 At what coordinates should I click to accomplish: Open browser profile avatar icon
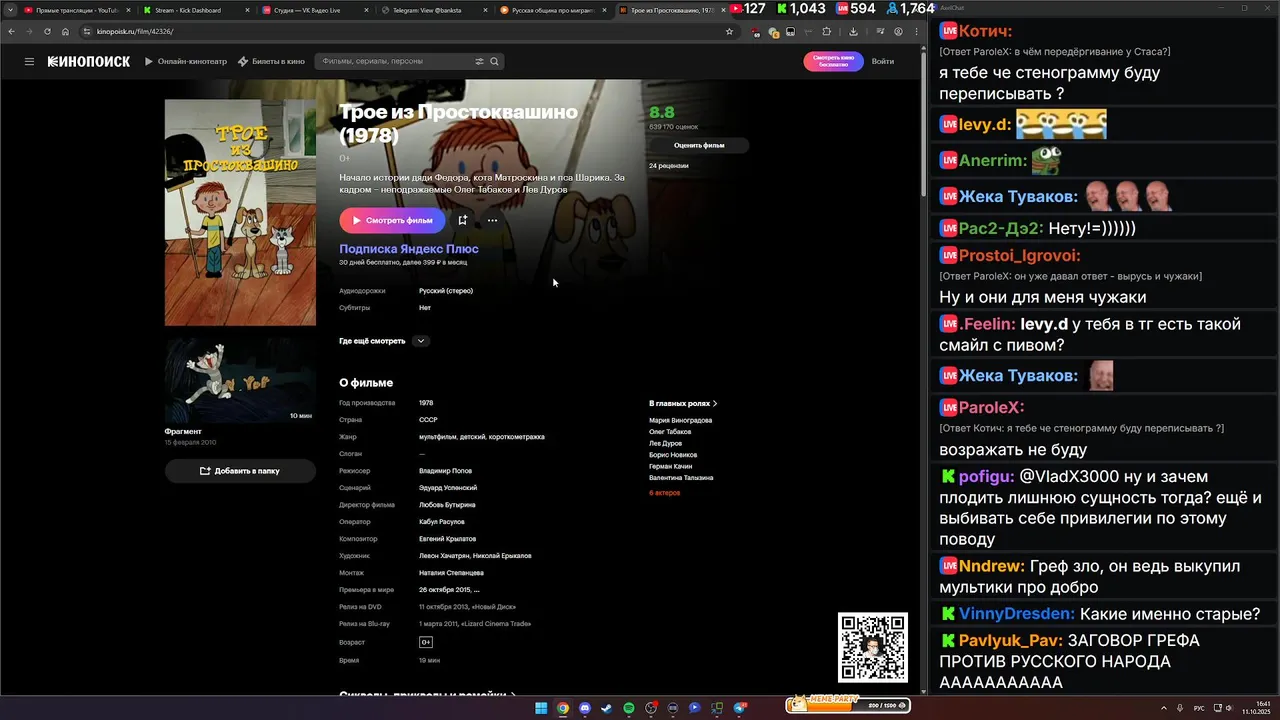(x=898, y=32)
